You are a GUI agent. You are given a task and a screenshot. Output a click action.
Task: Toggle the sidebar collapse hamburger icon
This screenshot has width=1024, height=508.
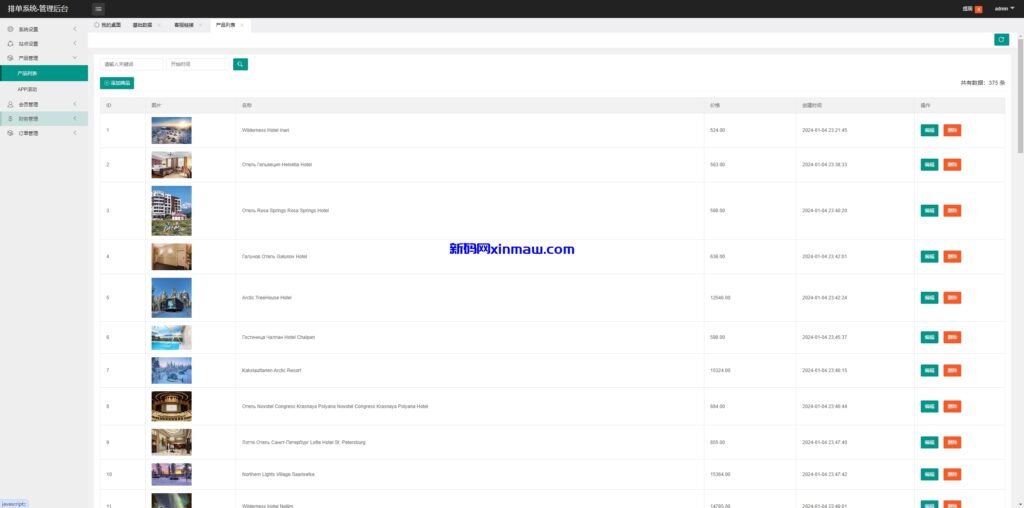(x=98, y=8)
